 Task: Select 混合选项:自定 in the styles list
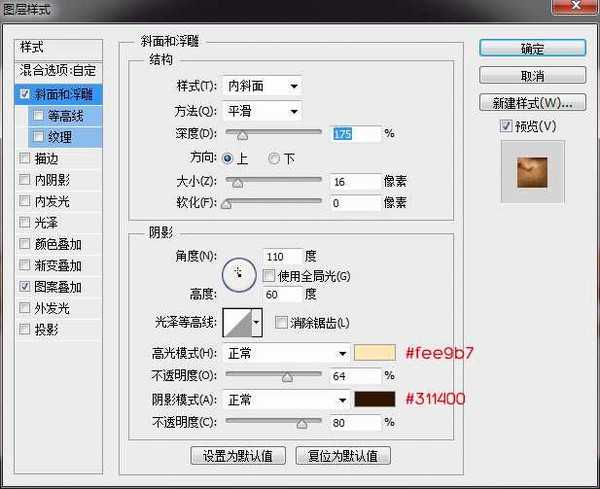pyautogui.click(x=60, y=71)
